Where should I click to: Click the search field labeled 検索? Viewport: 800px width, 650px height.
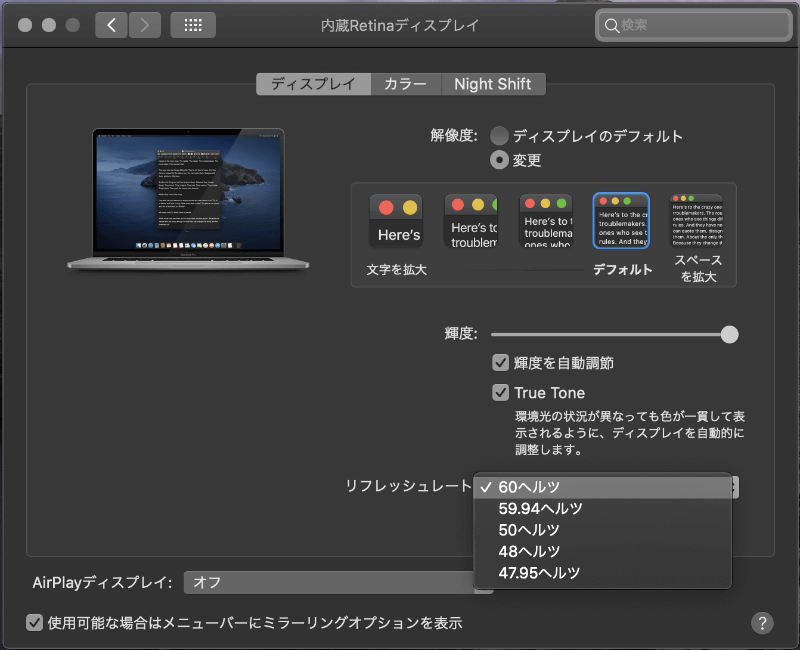693,25
